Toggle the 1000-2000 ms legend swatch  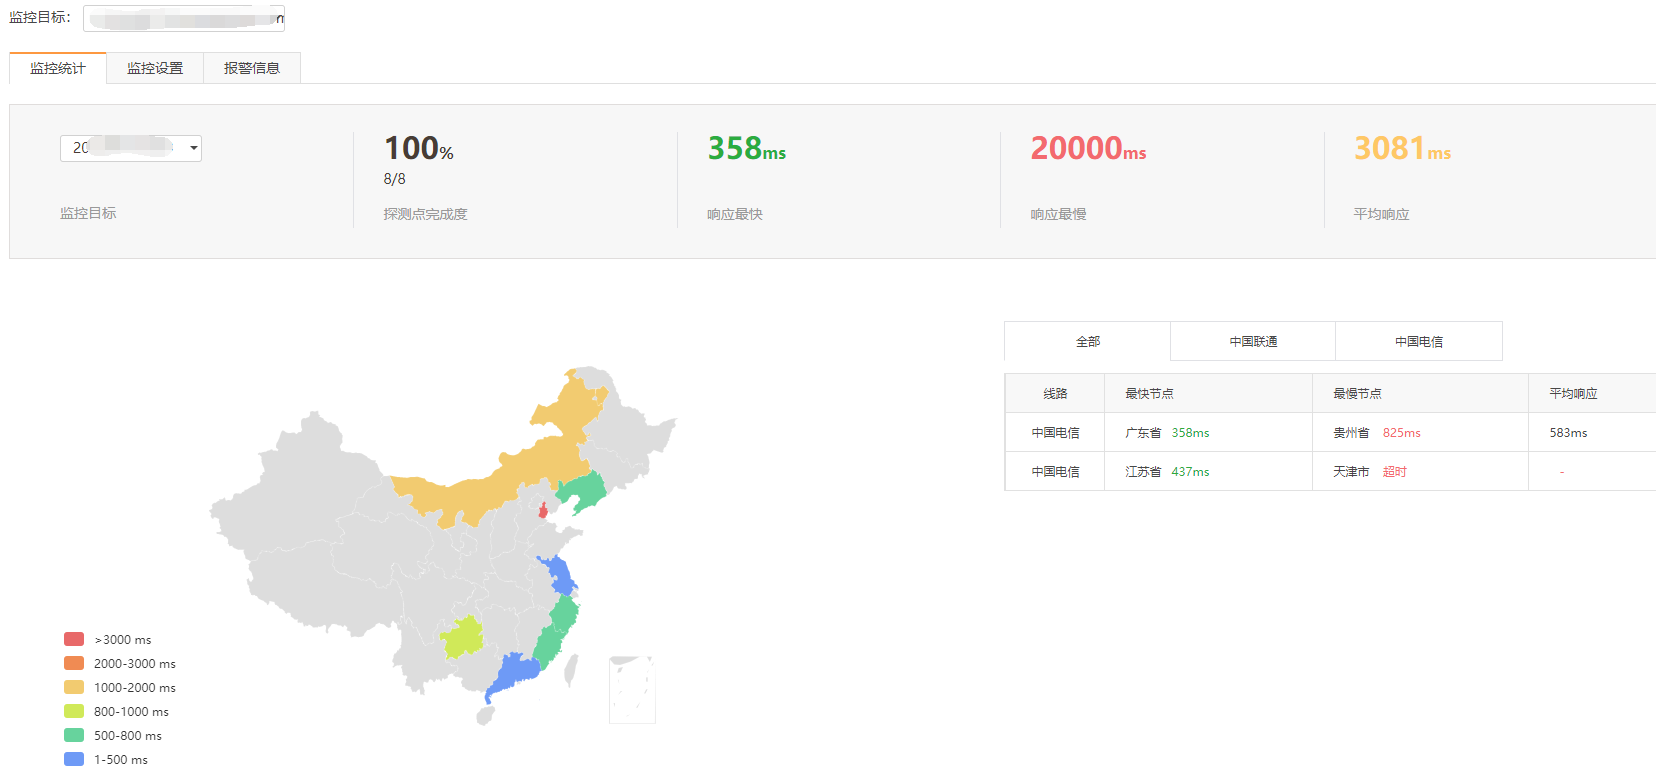(74, 687)
